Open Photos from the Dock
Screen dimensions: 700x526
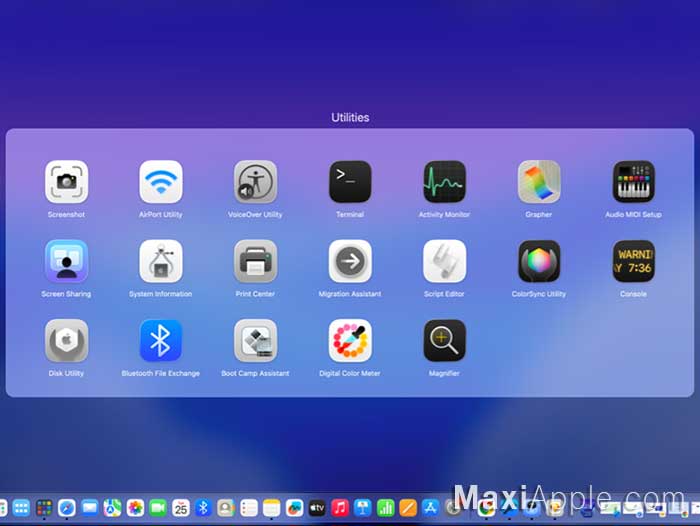coord(135,508)
